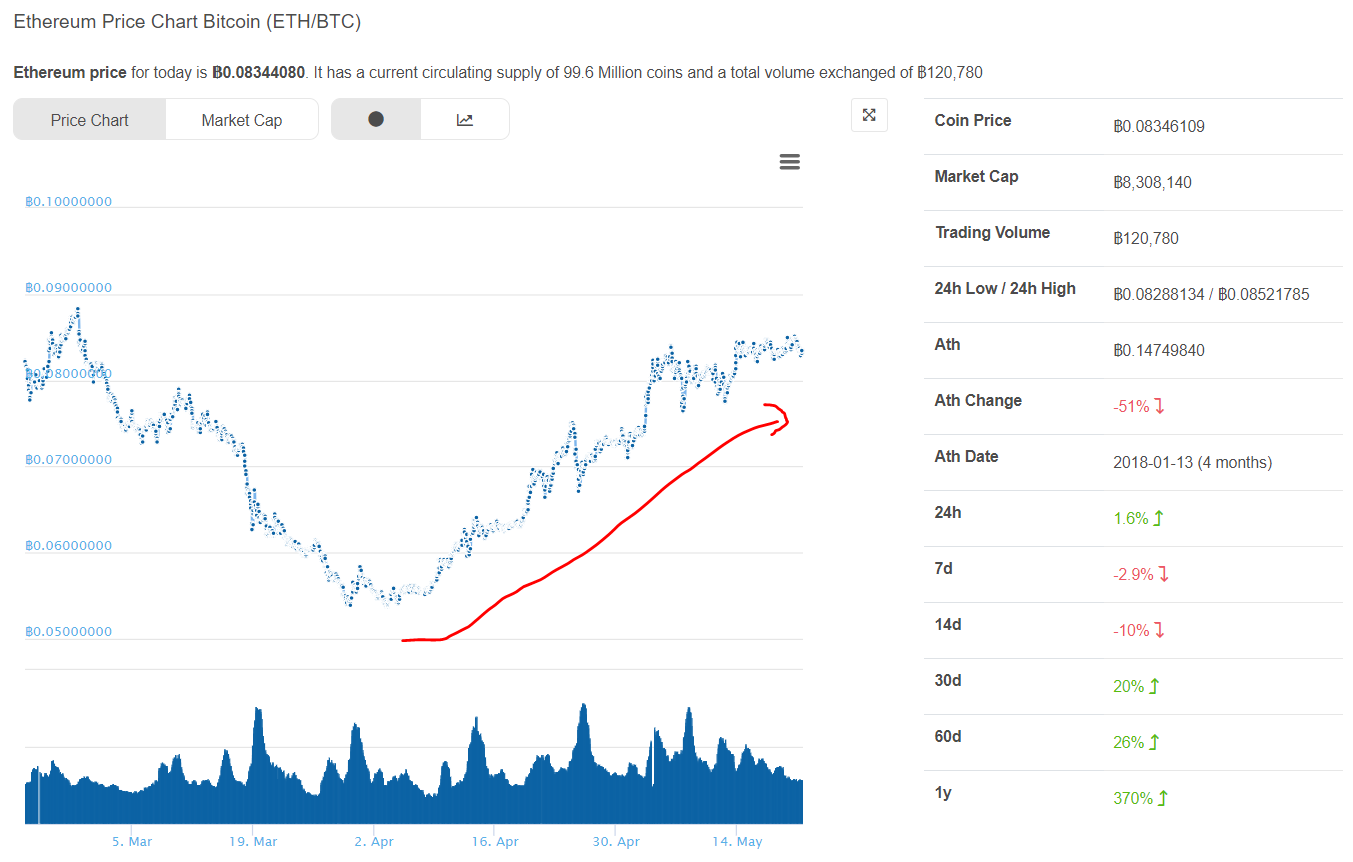Click the 19. Mar x-axis date label
The image size is (1353, 862).
[x=252, y=842]
